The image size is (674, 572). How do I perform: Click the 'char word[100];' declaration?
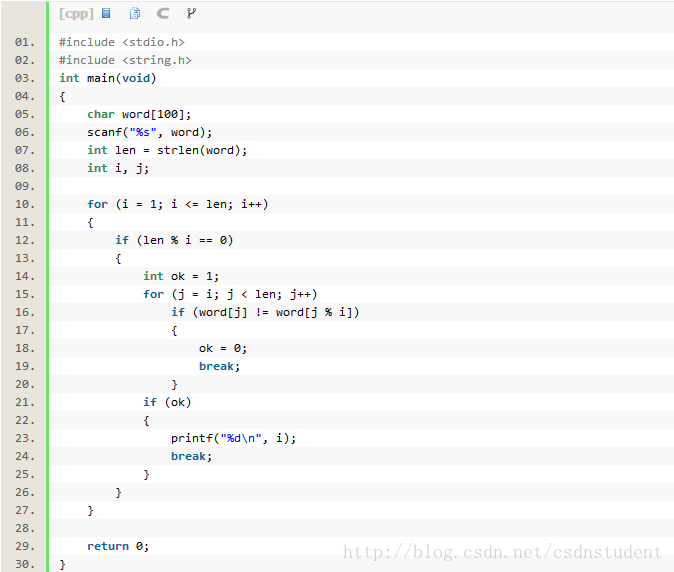139,114
